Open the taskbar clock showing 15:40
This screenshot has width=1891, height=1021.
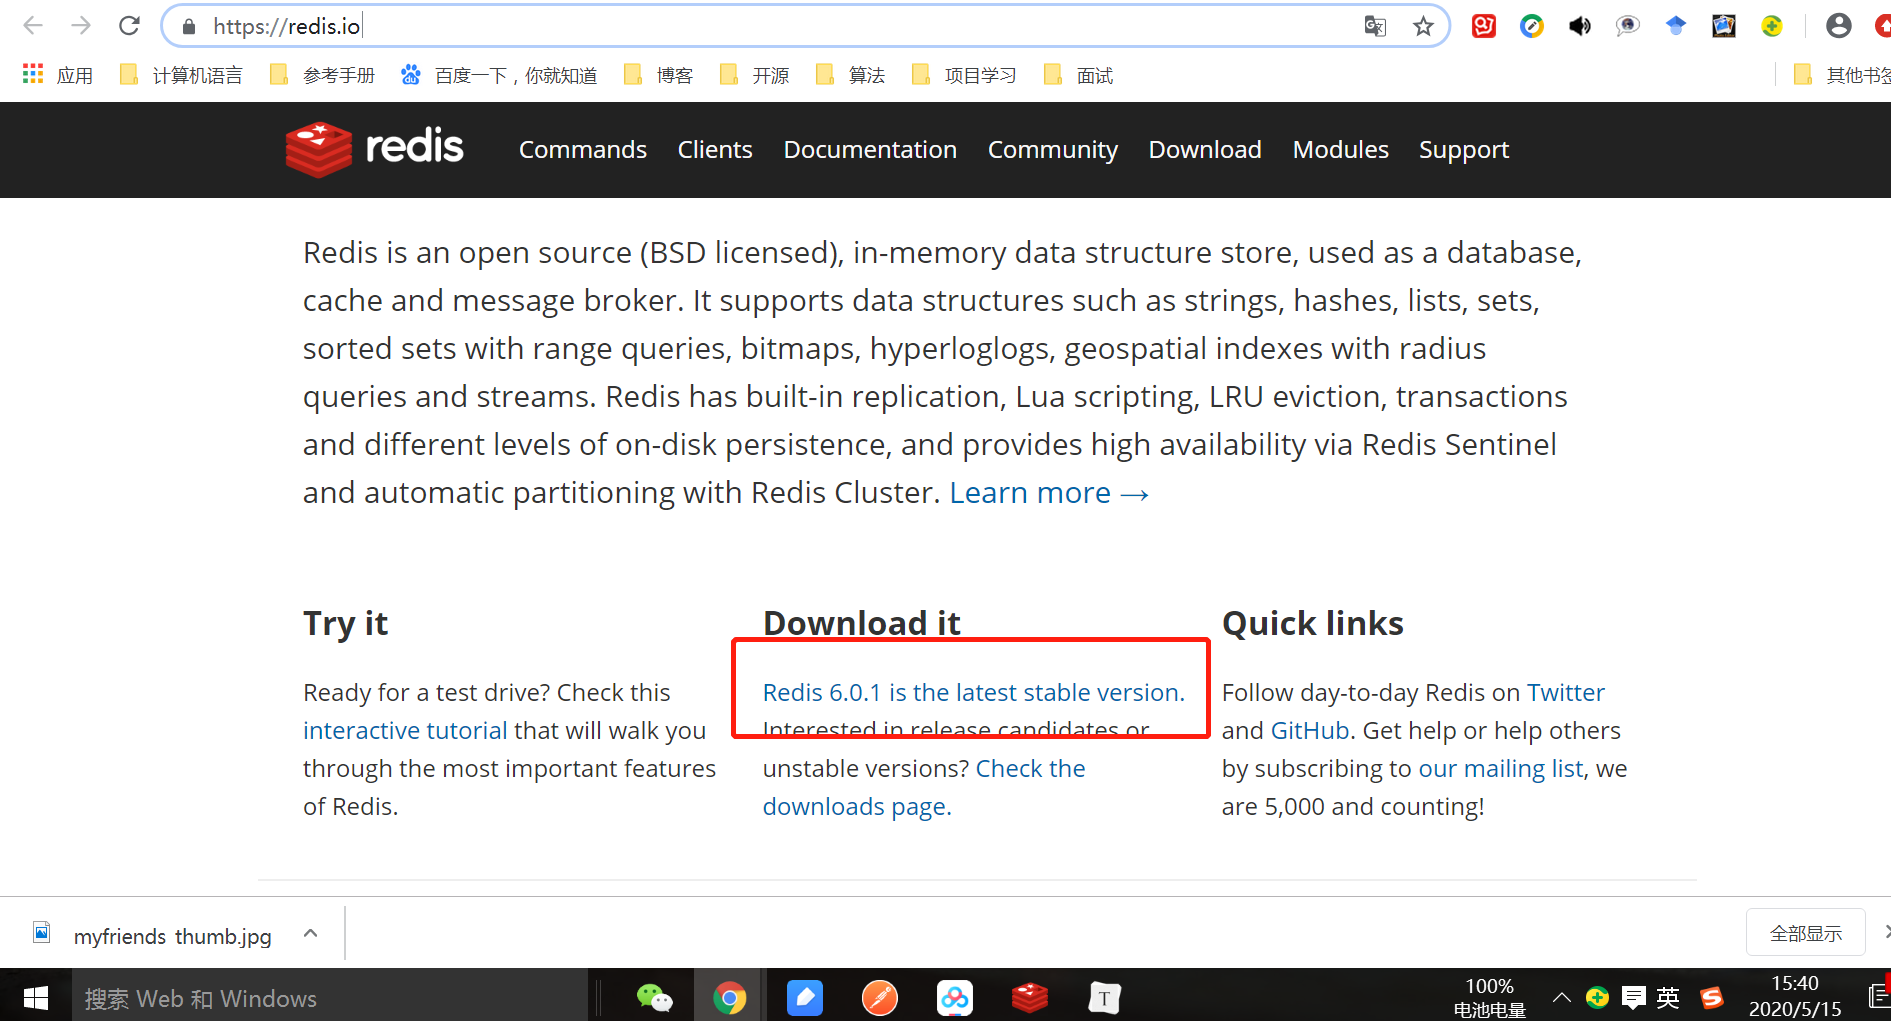pos(1794,997)
